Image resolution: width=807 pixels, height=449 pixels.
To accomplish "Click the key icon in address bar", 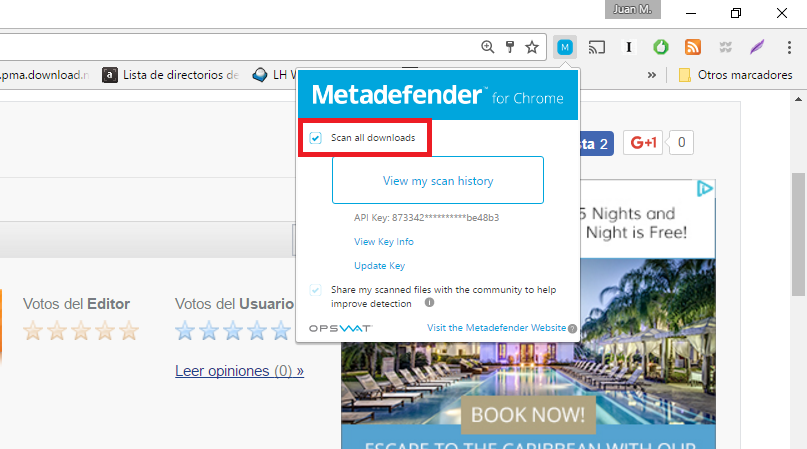I will [x=510, y=47].
